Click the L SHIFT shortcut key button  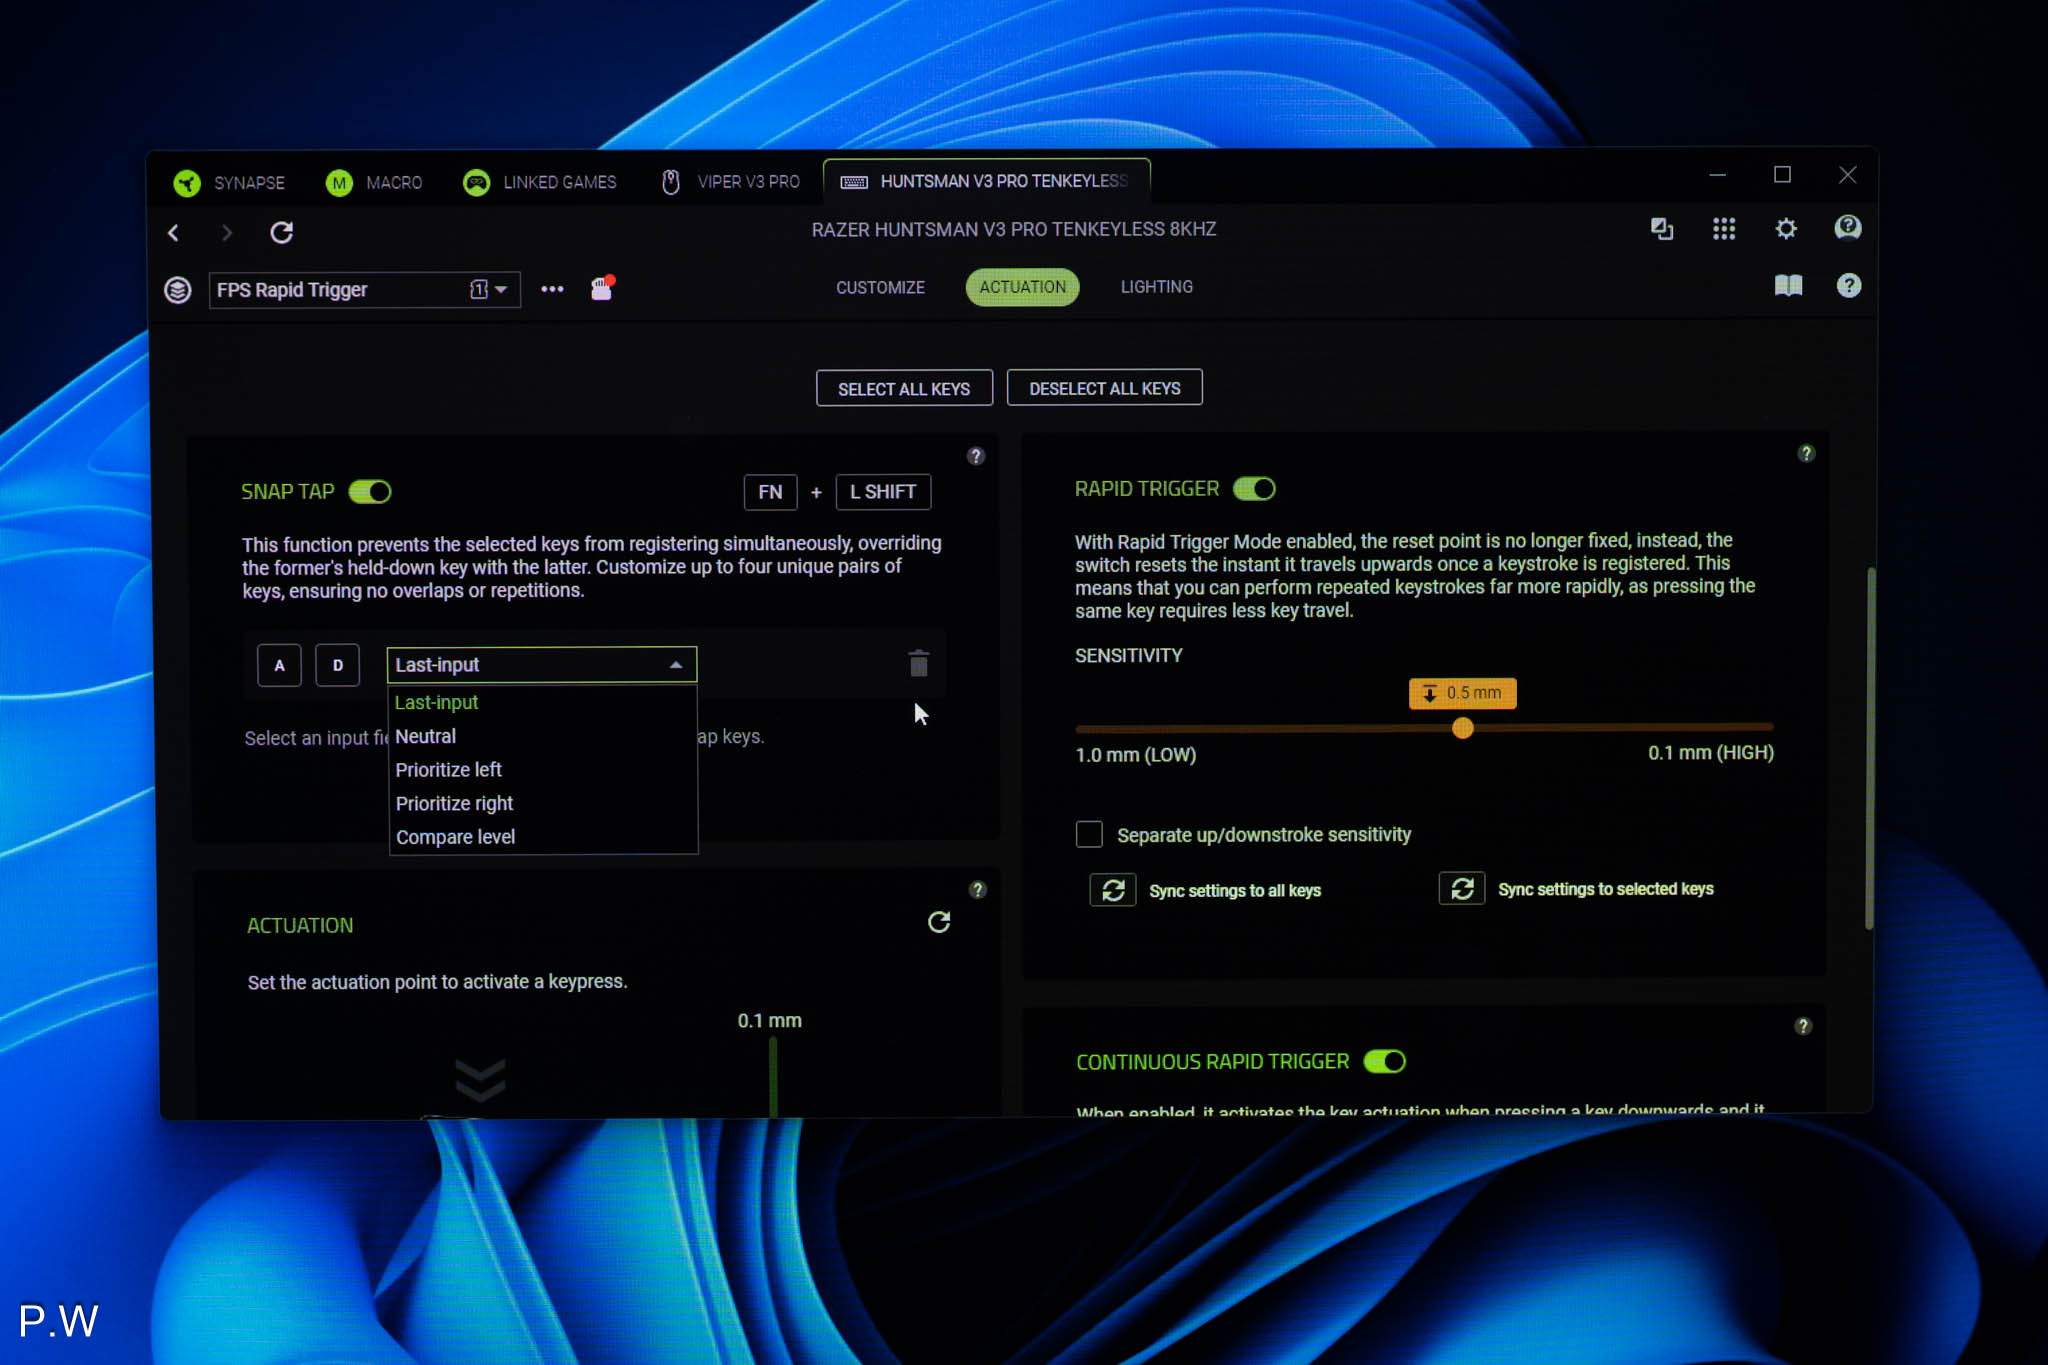(883, 492)
